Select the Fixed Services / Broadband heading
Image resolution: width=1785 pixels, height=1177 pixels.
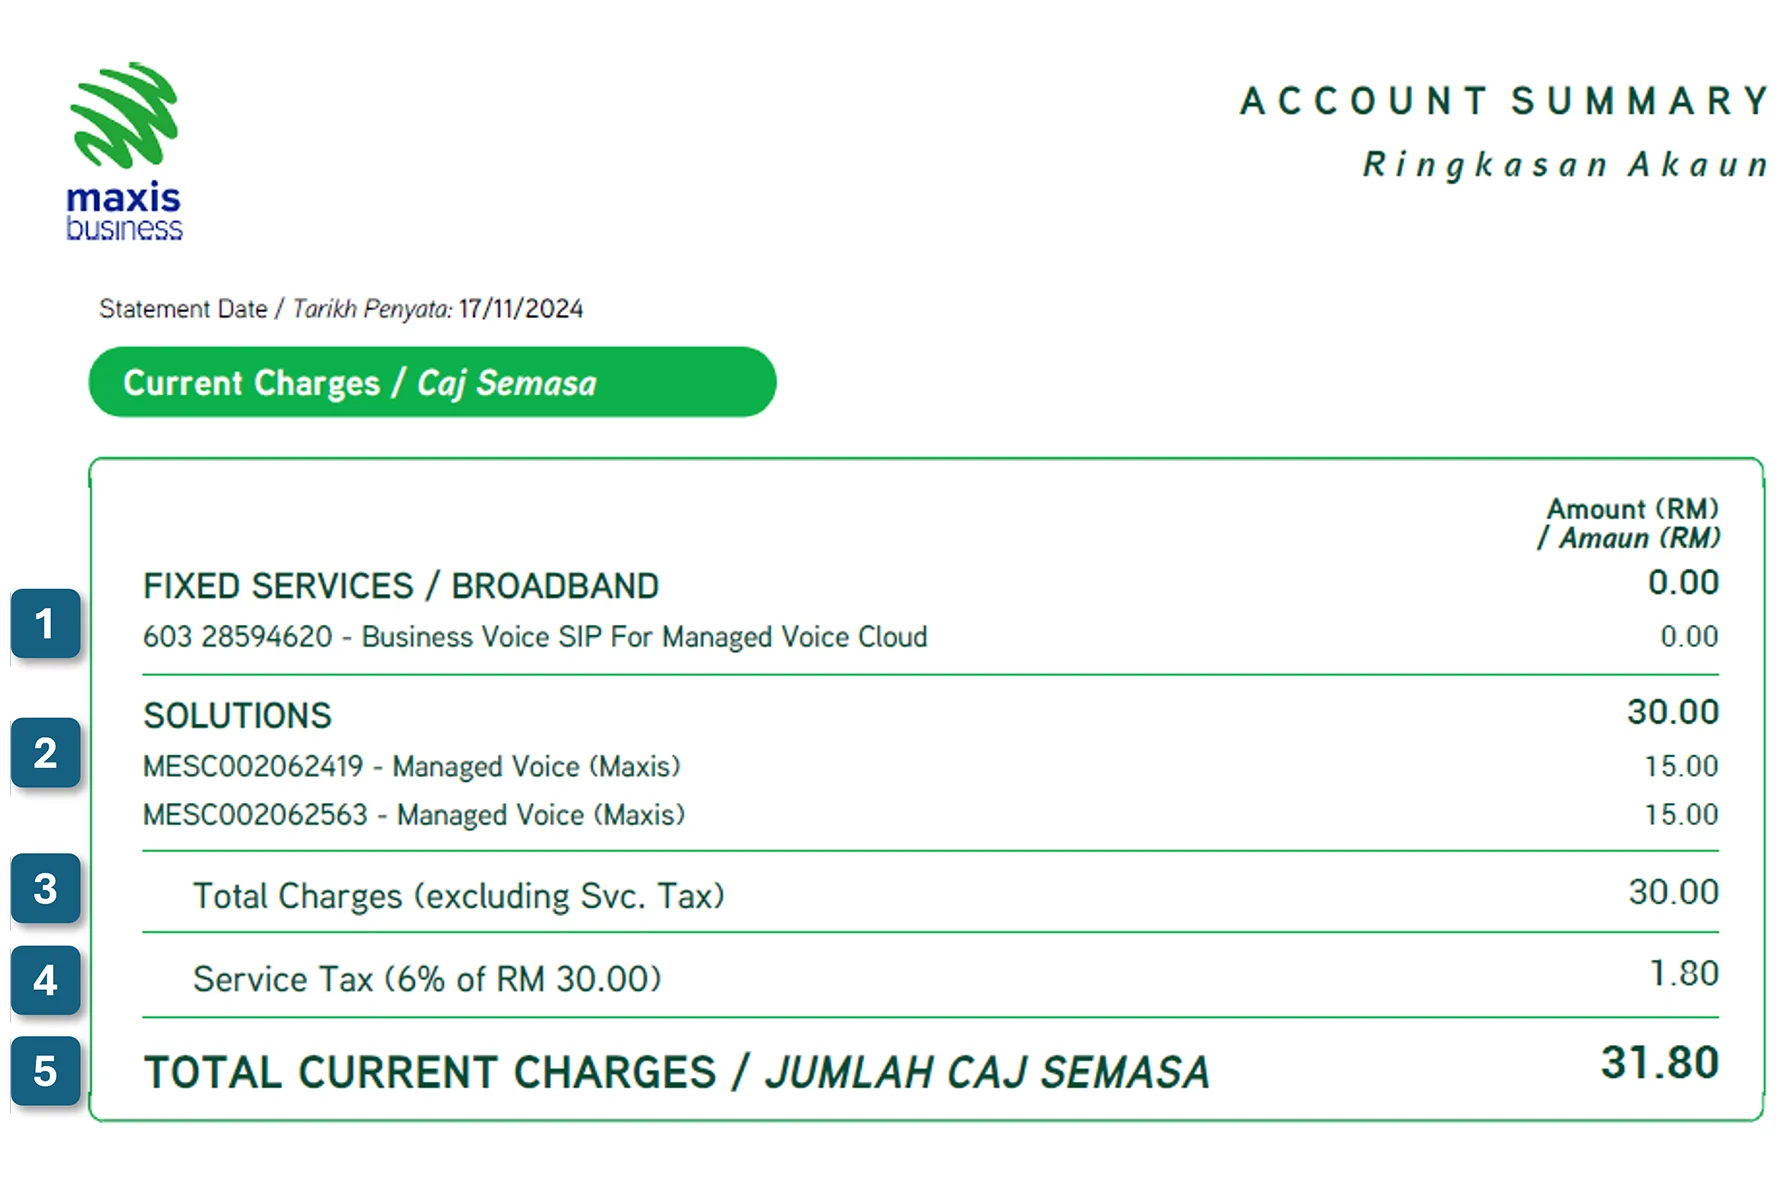coord(401,586)
